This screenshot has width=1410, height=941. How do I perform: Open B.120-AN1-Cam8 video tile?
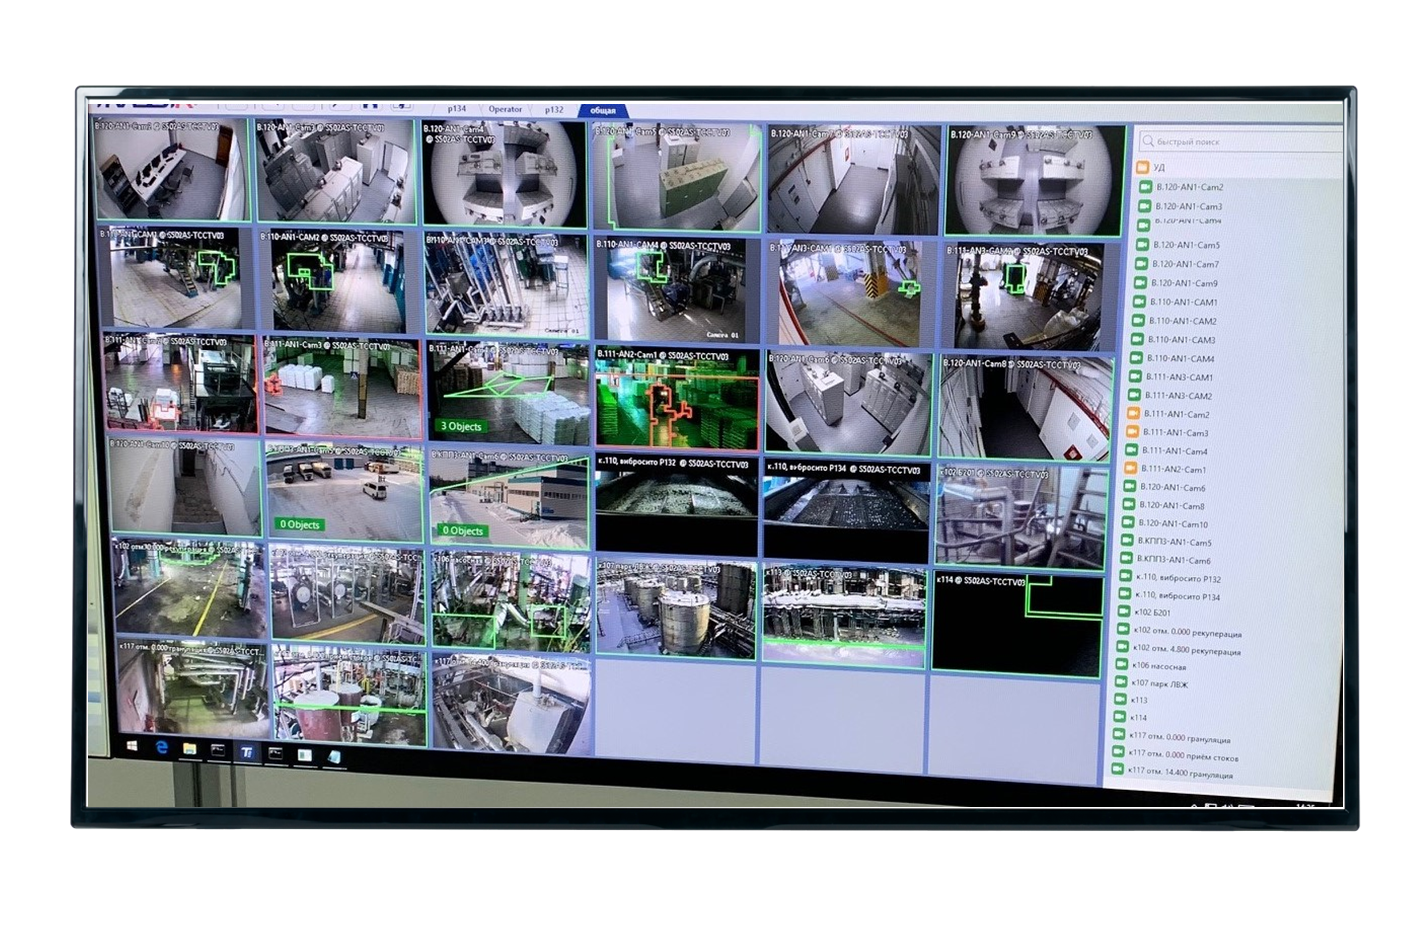(1026, 407)
